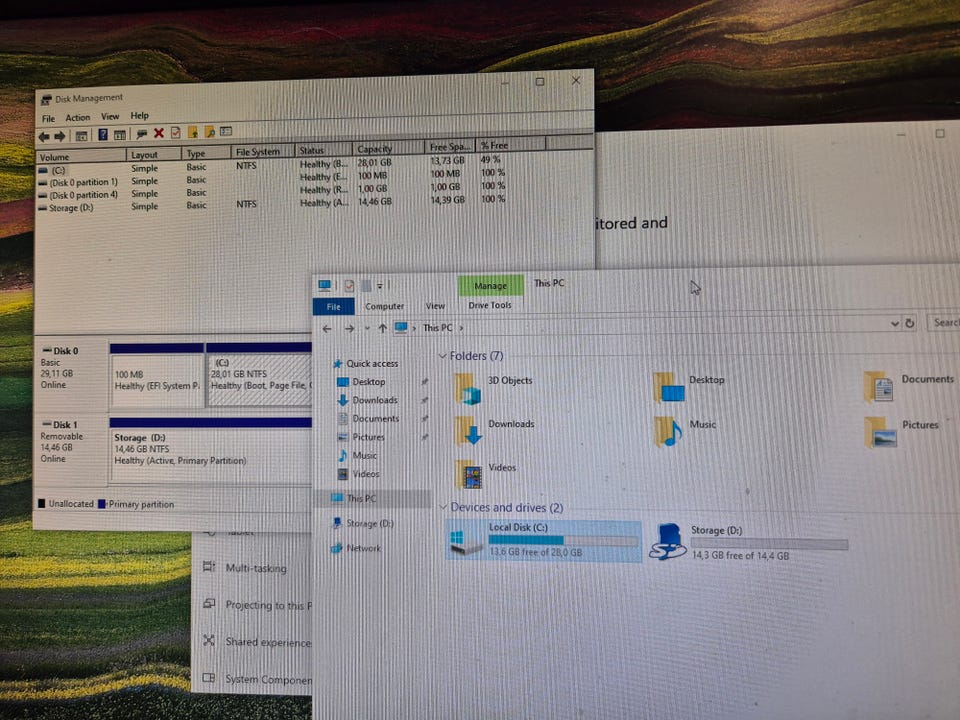
Task: Click the Action pane icon beside Help
Action: pyautogui.click(x=119, y=135)
